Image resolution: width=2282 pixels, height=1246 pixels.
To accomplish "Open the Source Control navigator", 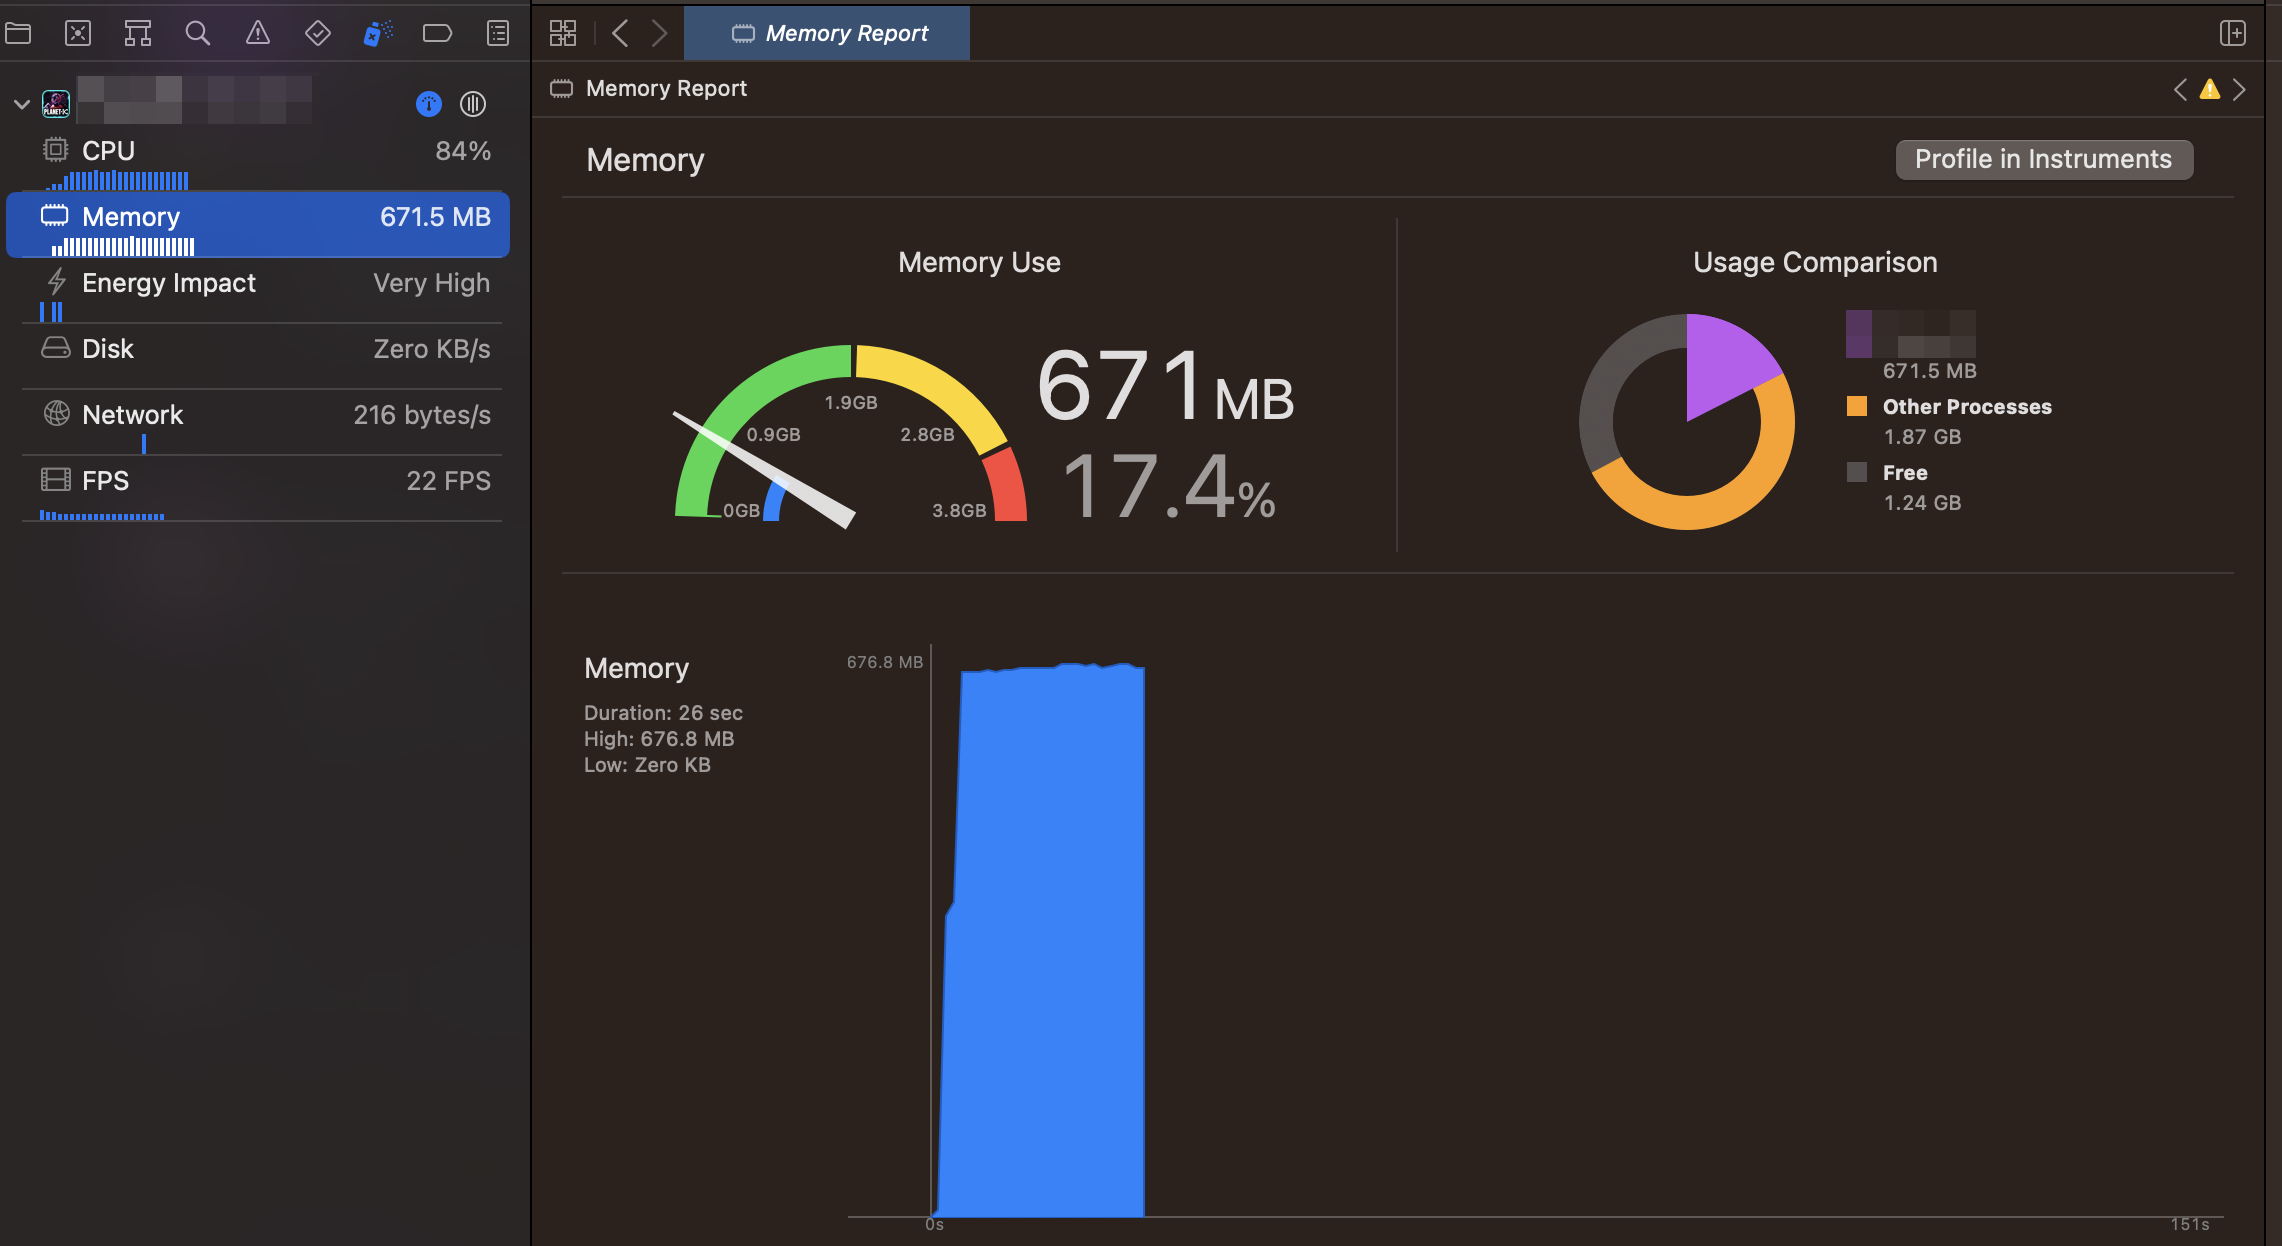I will 78,33.
